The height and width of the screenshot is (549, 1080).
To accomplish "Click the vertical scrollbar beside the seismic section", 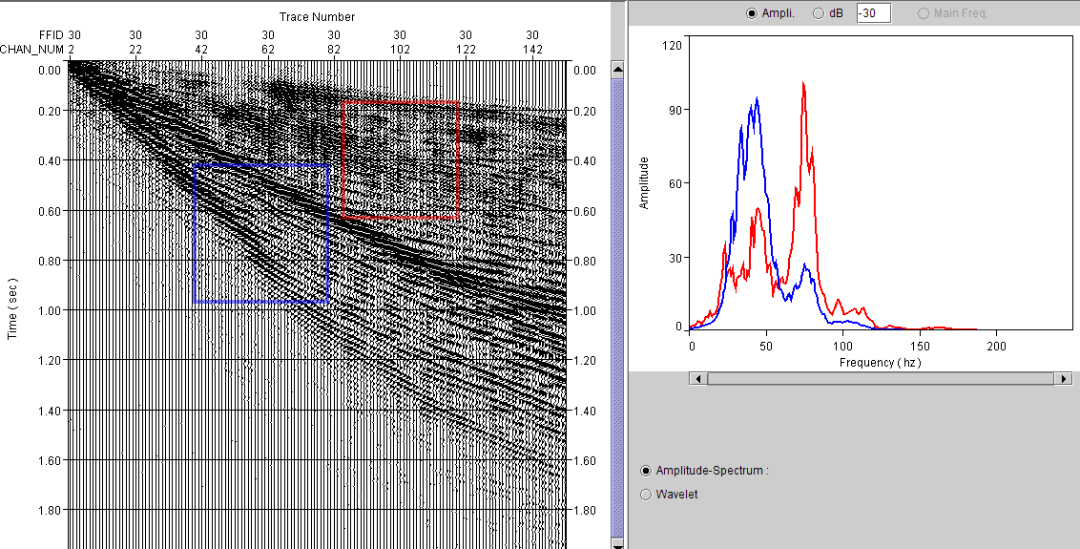I will point(617,300).
